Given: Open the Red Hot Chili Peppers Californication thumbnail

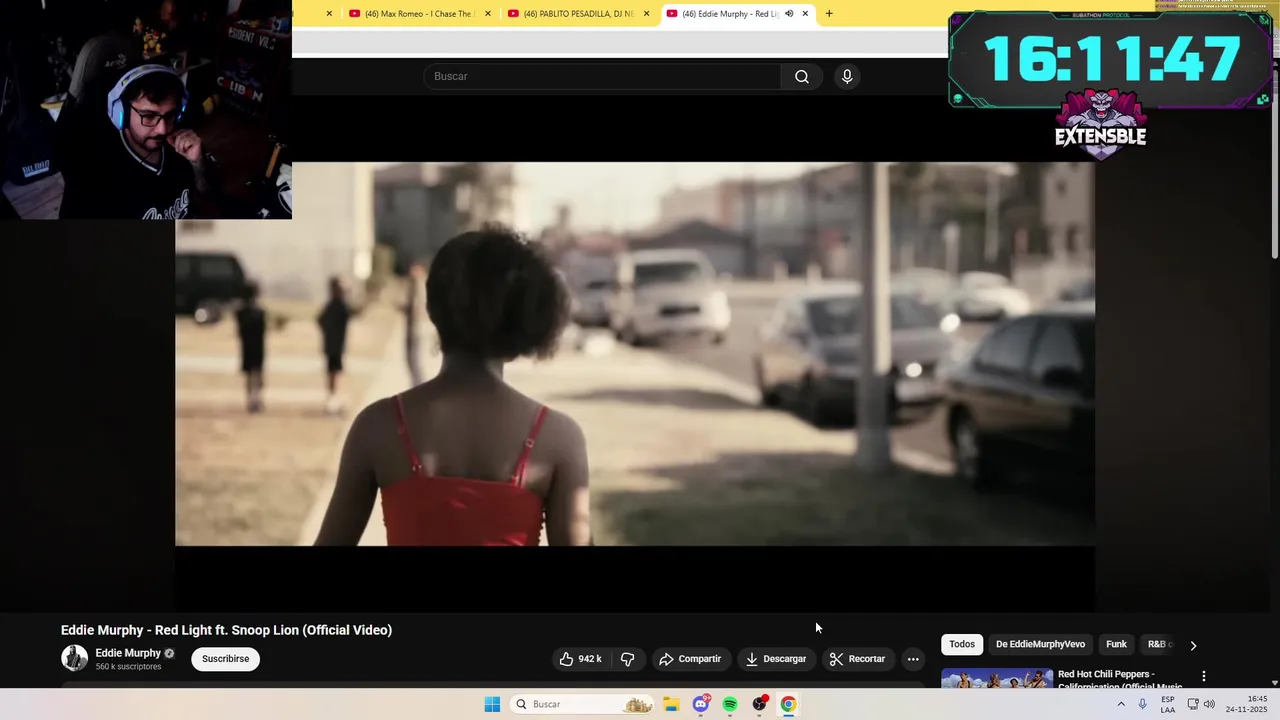Looking at the screenshot, I should (997, 678).
